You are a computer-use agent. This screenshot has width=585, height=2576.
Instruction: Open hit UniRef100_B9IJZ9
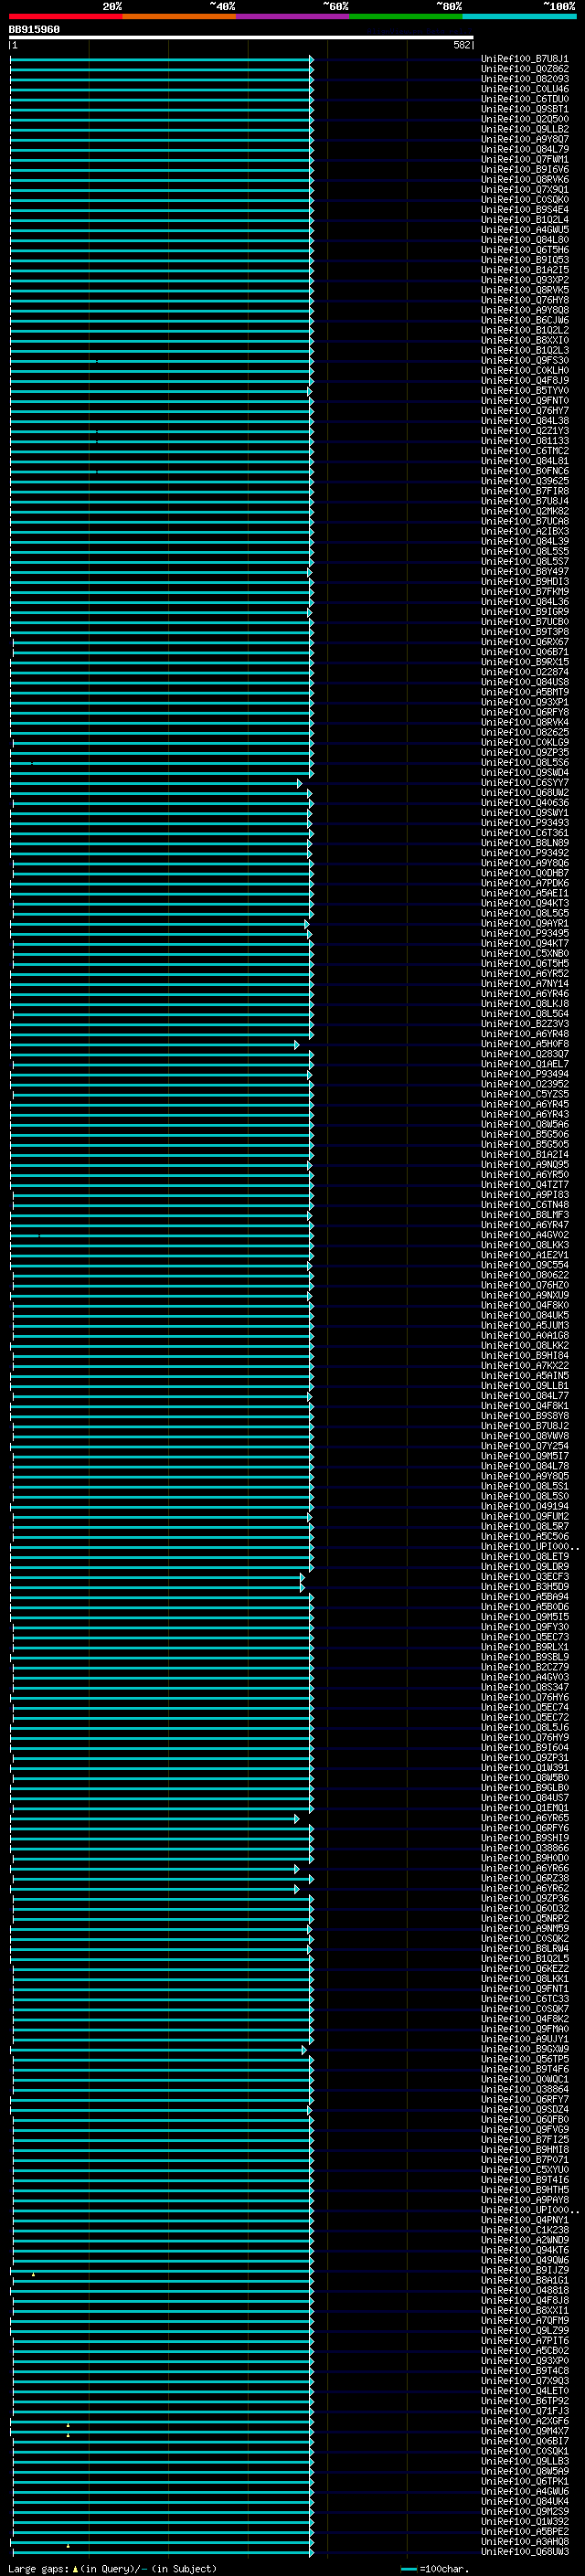[525, 2270]
